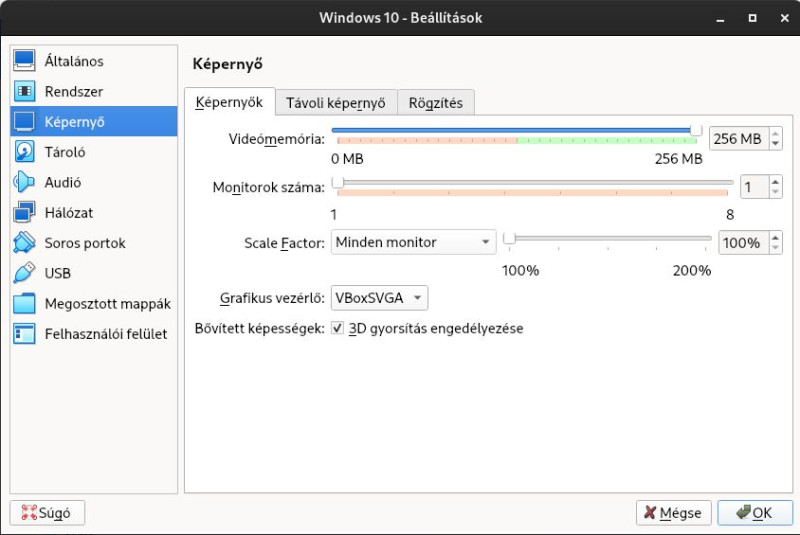Increase monitor count with up arrow
Screen dimensions: 800x535
coord(776,182)
